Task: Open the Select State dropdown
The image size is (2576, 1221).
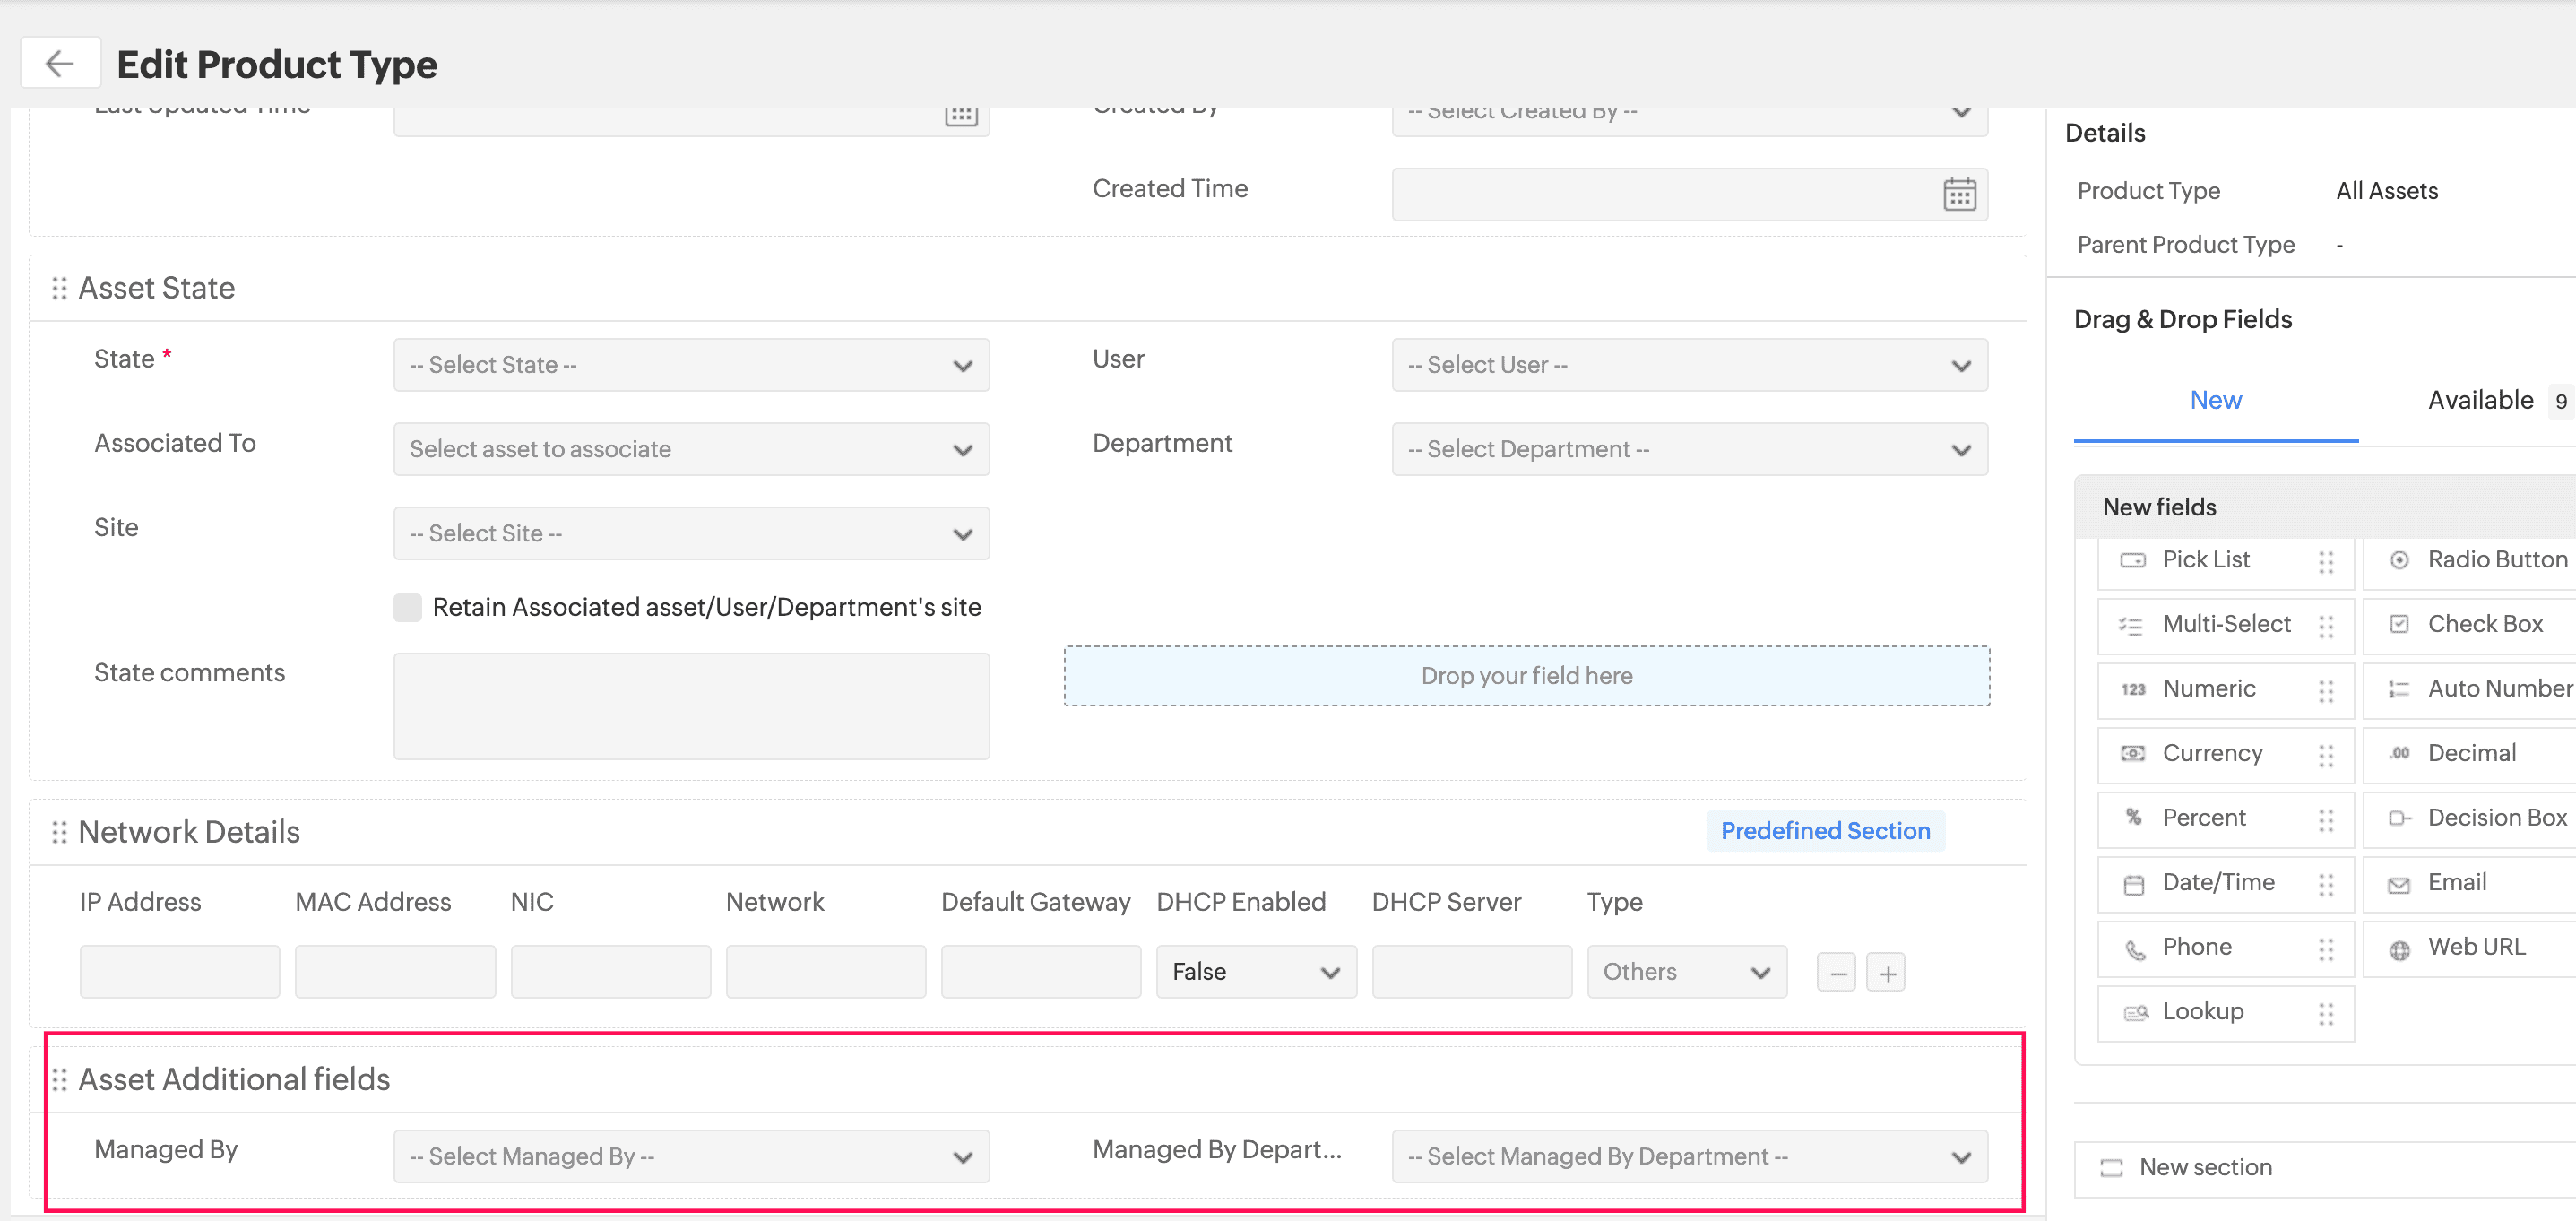Action: coord(690,365)
